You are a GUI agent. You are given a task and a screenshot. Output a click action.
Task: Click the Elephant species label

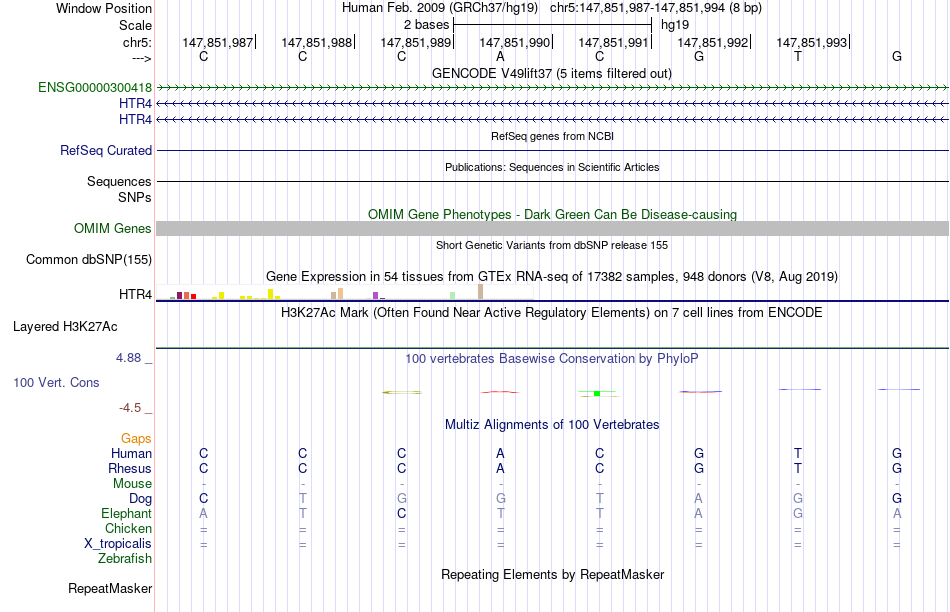126,513
